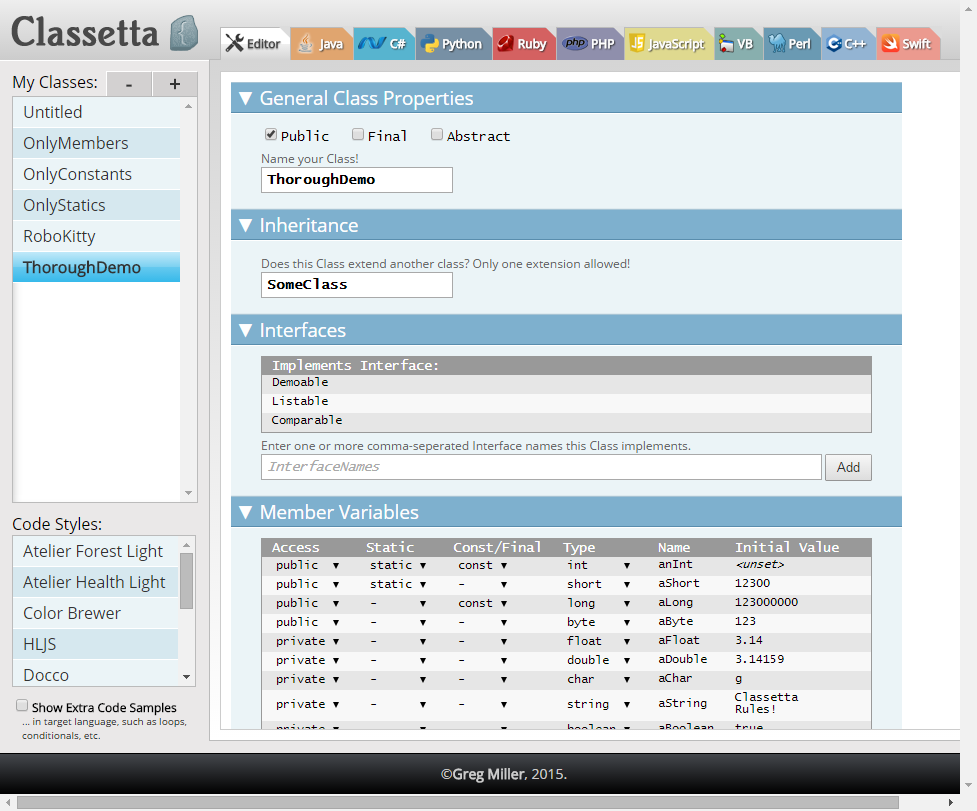Screen dimensions: 977x811
Task: Select the Ruby gem icon
Action: tap(507, 43)
